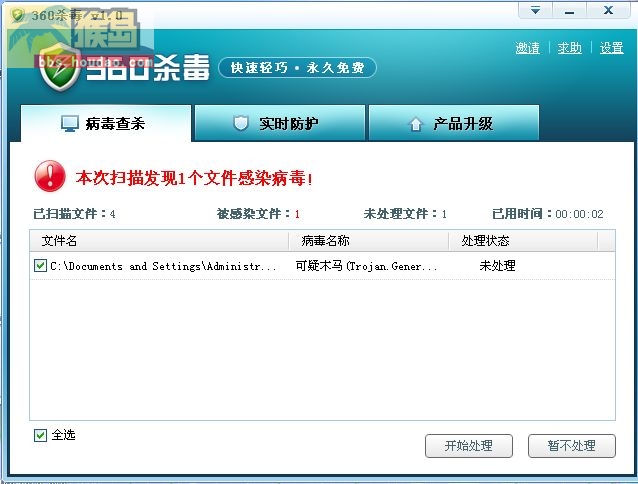Click the 快速轻巧·永久免费 slogan badge
The image size is (638, 484).
(x=297, y=68)
